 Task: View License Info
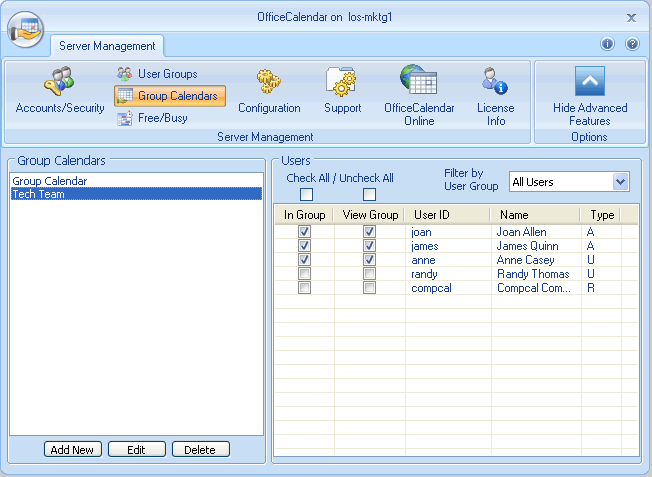(x=496, y=96)
